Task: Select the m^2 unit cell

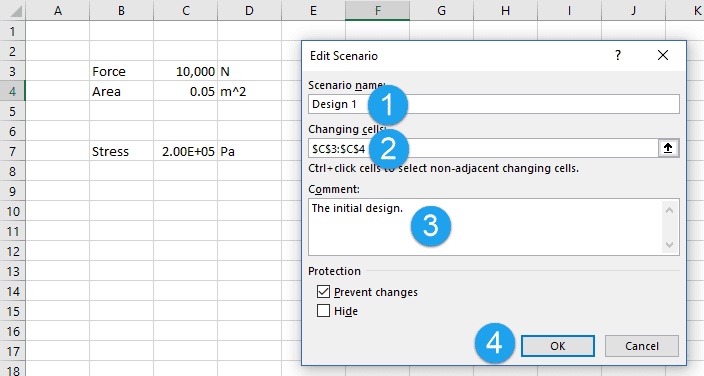Action: [x=249, y=91]
